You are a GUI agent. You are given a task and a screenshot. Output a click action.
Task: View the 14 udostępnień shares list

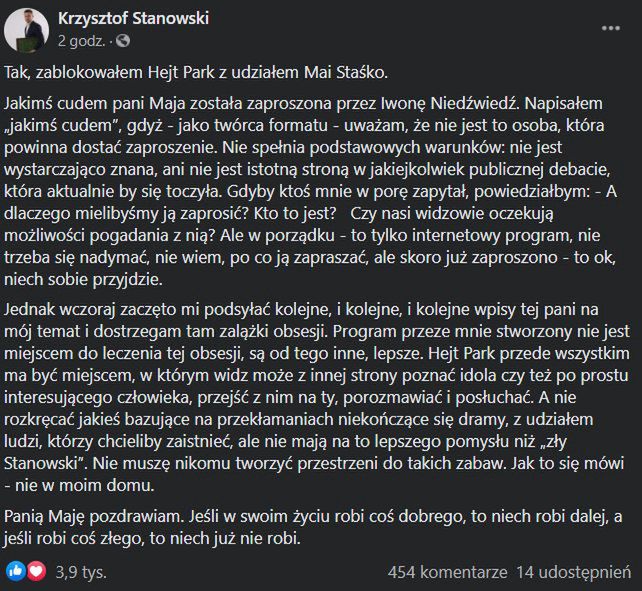point(572,572)
